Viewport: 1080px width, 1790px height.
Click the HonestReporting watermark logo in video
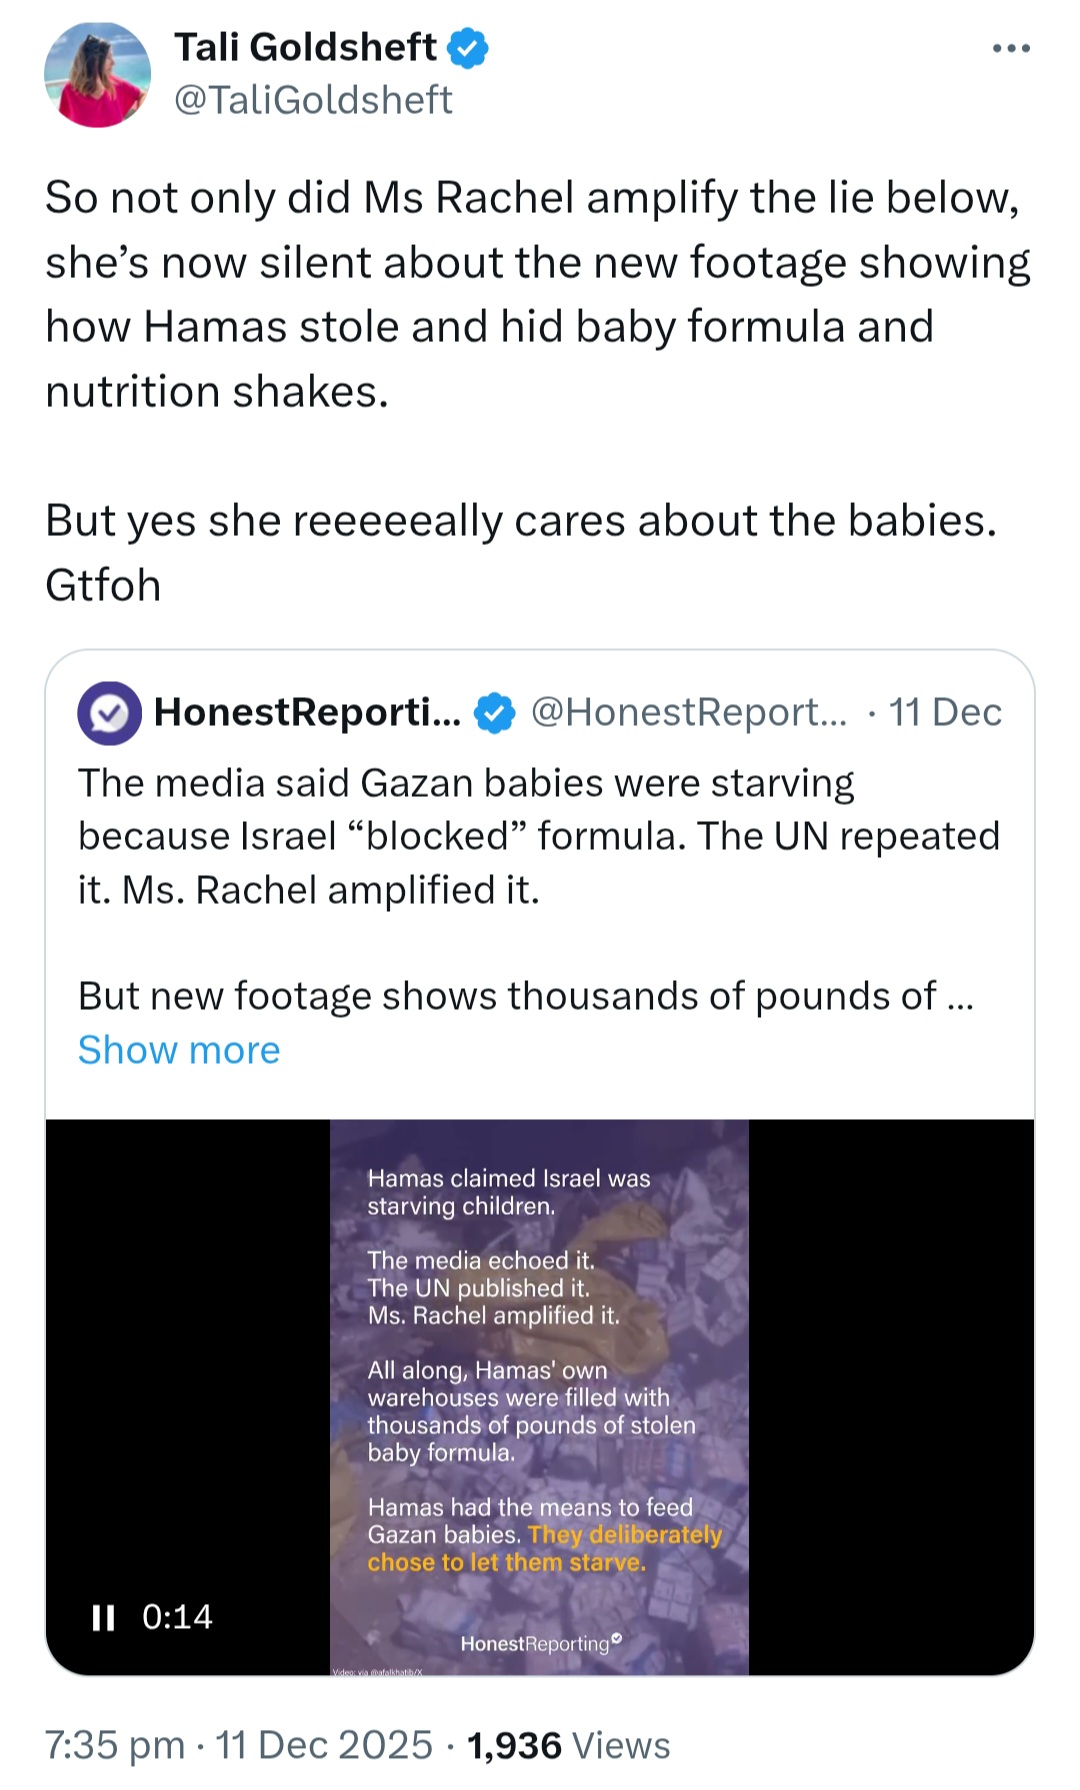point(541,1643)
